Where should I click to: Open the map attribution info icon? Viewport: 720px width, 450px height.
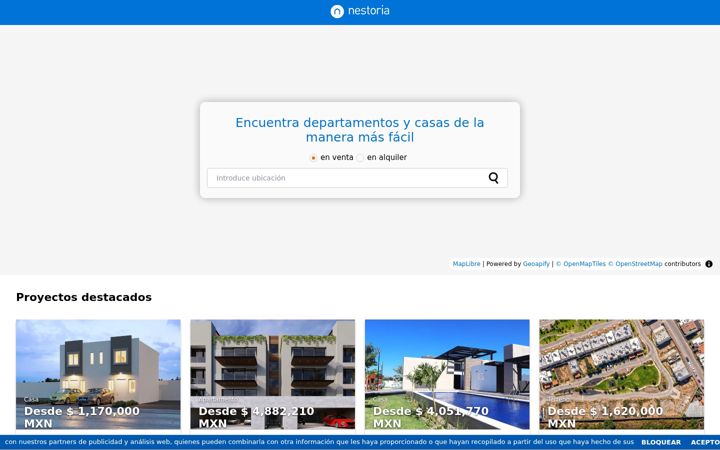point(709,264)
